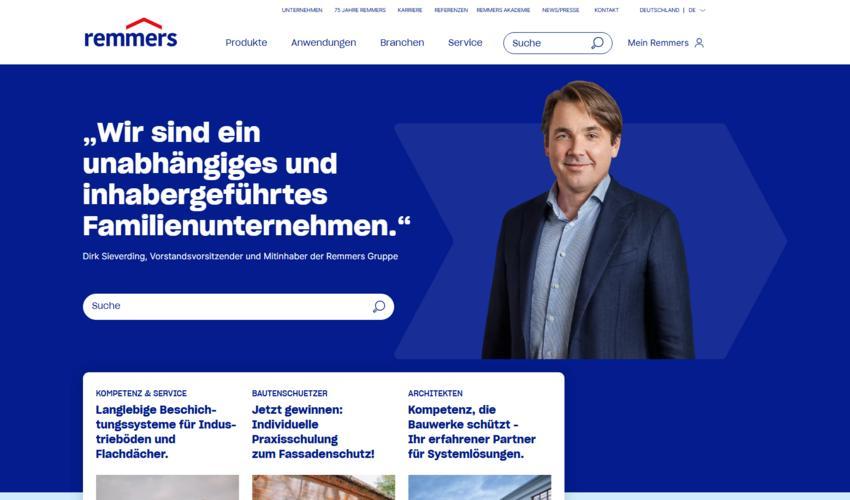Visit the Remmers Akademie link
The height and width of the screenshot is (500, 850).
[504, 10]
